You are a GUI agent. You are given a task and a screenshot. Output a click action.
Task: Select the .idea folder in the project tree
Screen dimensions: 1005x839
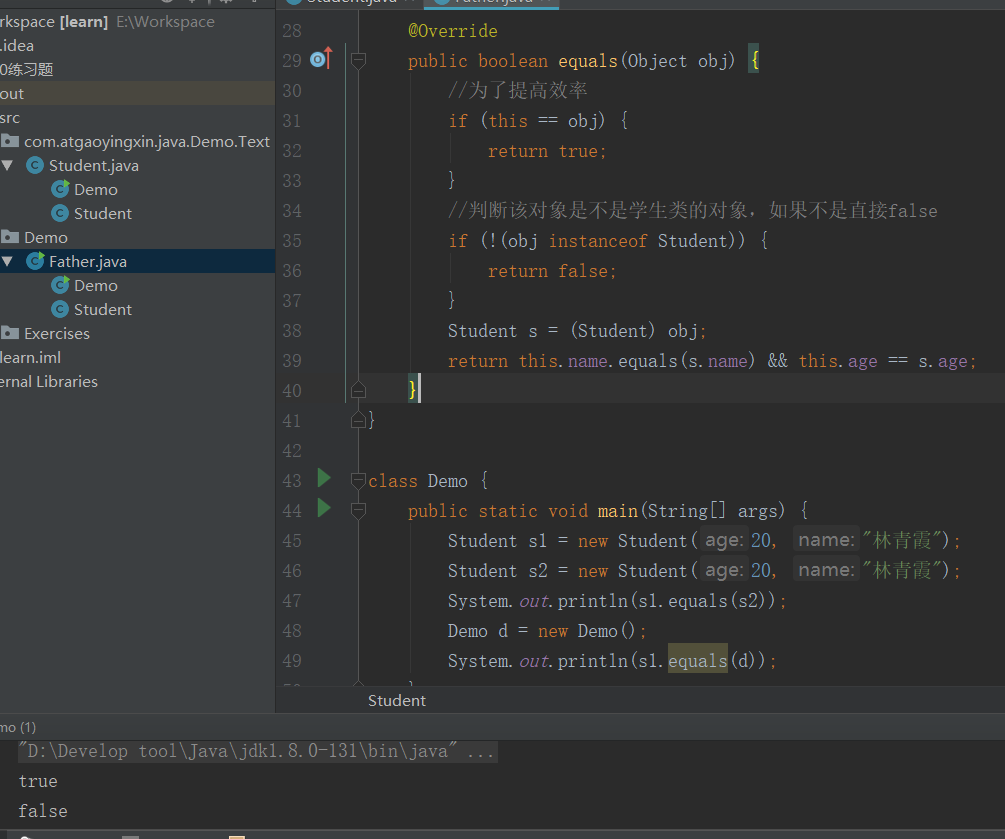pyautogui.click(x=17, y=46)
